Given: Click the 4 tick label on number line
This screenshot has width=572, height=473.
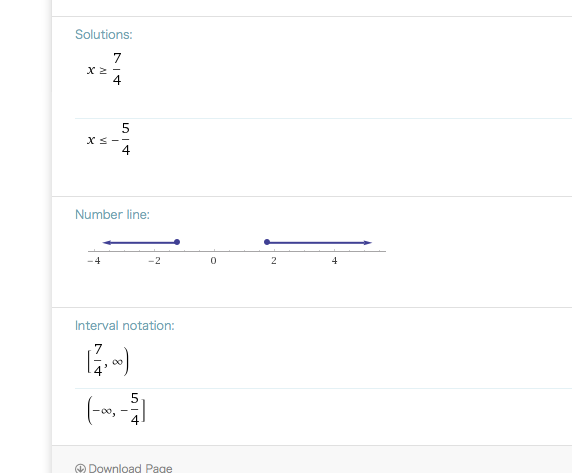Looking at the screenshot, I should tap(335, 261).
